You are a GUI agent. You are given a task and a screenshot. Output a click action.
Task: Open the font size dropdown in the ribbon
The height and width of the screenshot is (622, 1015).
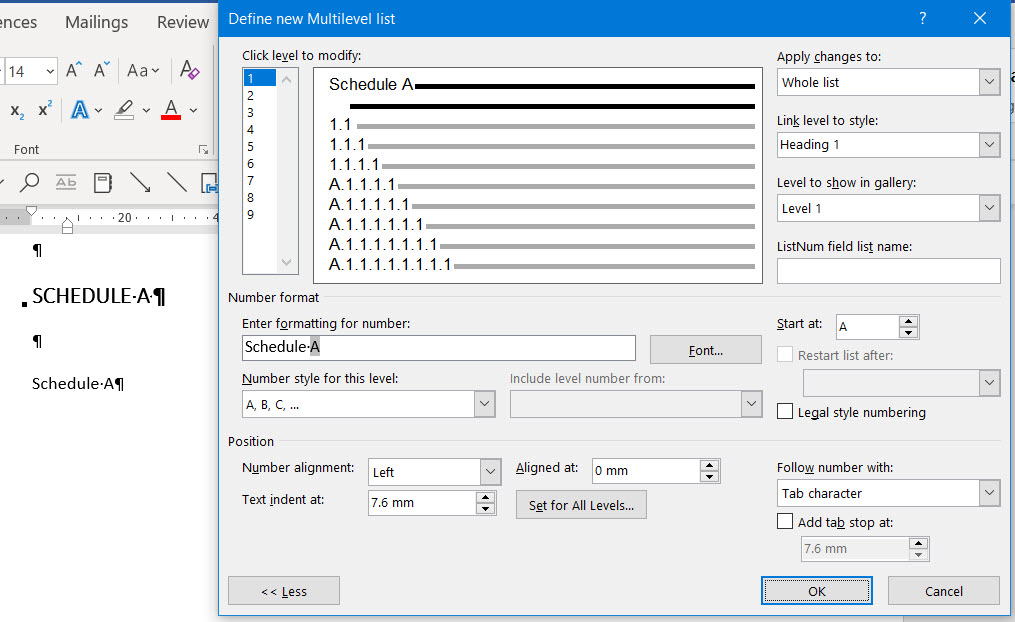(x=50, y=71)
